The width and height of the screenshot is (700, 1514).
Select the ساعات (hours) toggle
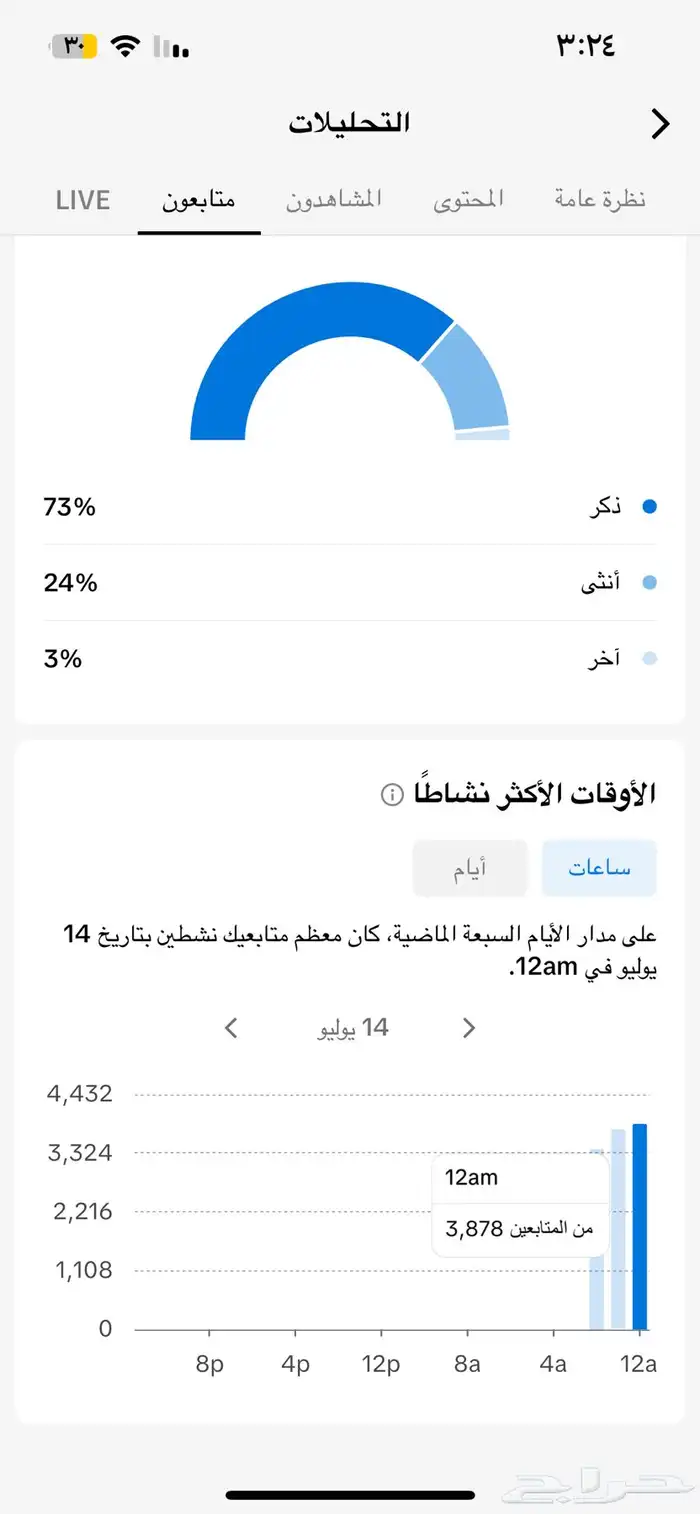599,868
